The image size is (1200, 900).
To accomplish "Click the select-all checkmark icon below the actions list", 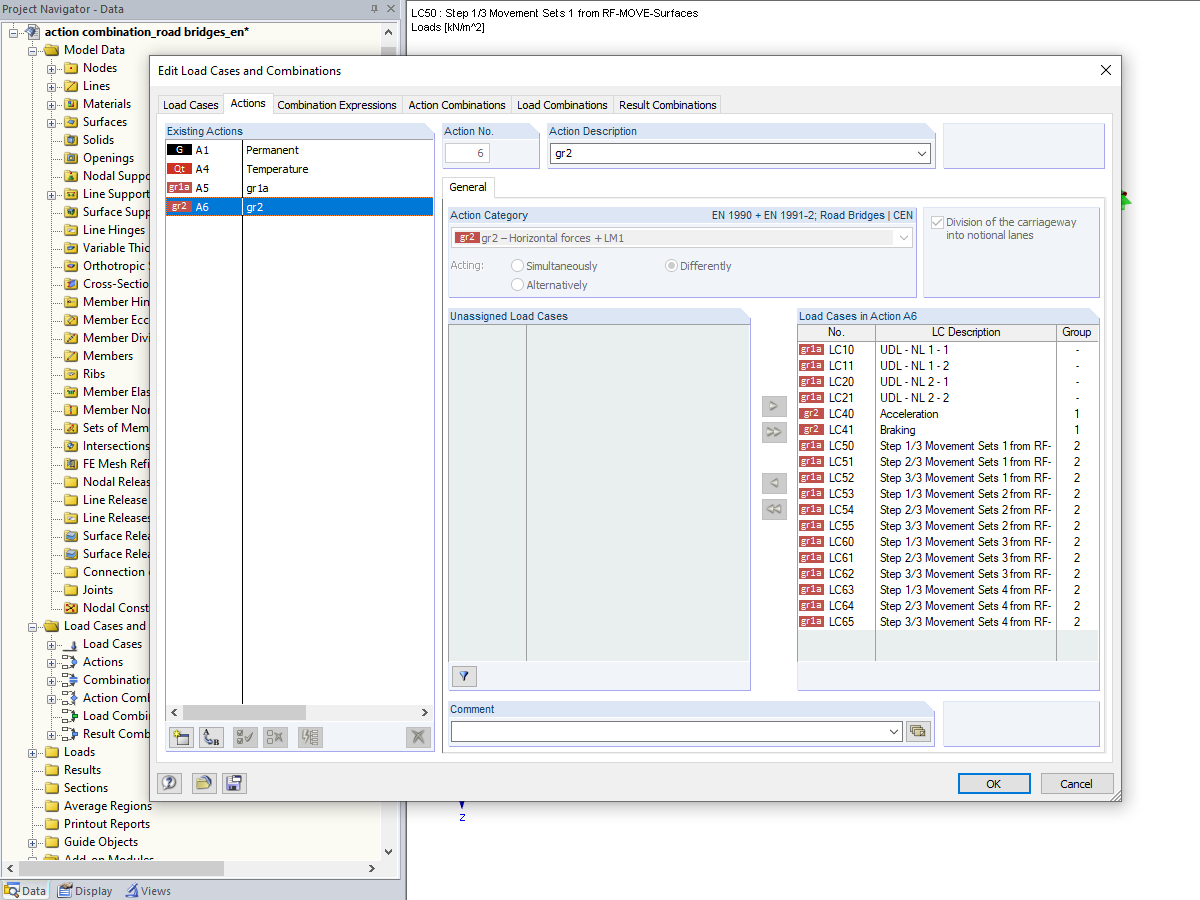I will (245, 737).
